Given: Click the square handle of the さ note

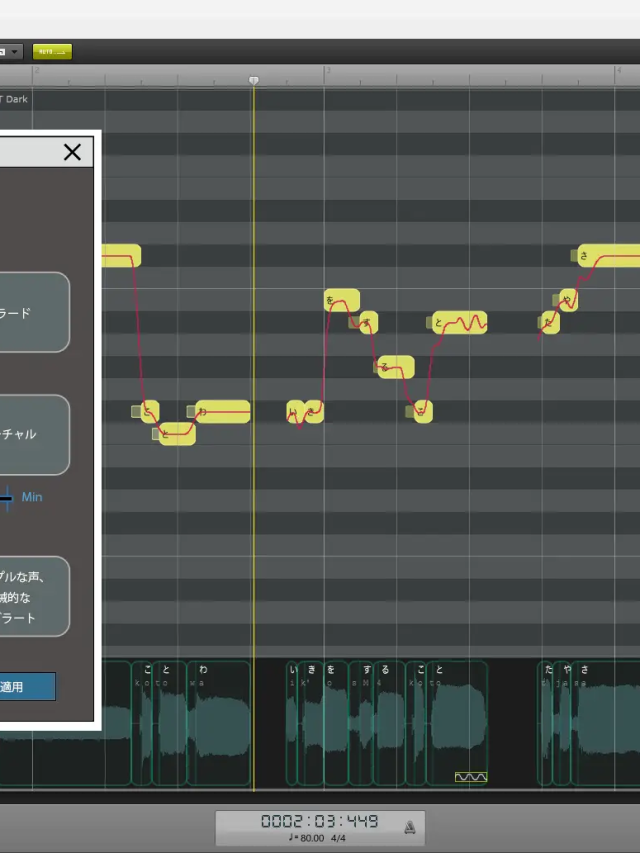Looking at the screenshot, I should pos(576,255).
